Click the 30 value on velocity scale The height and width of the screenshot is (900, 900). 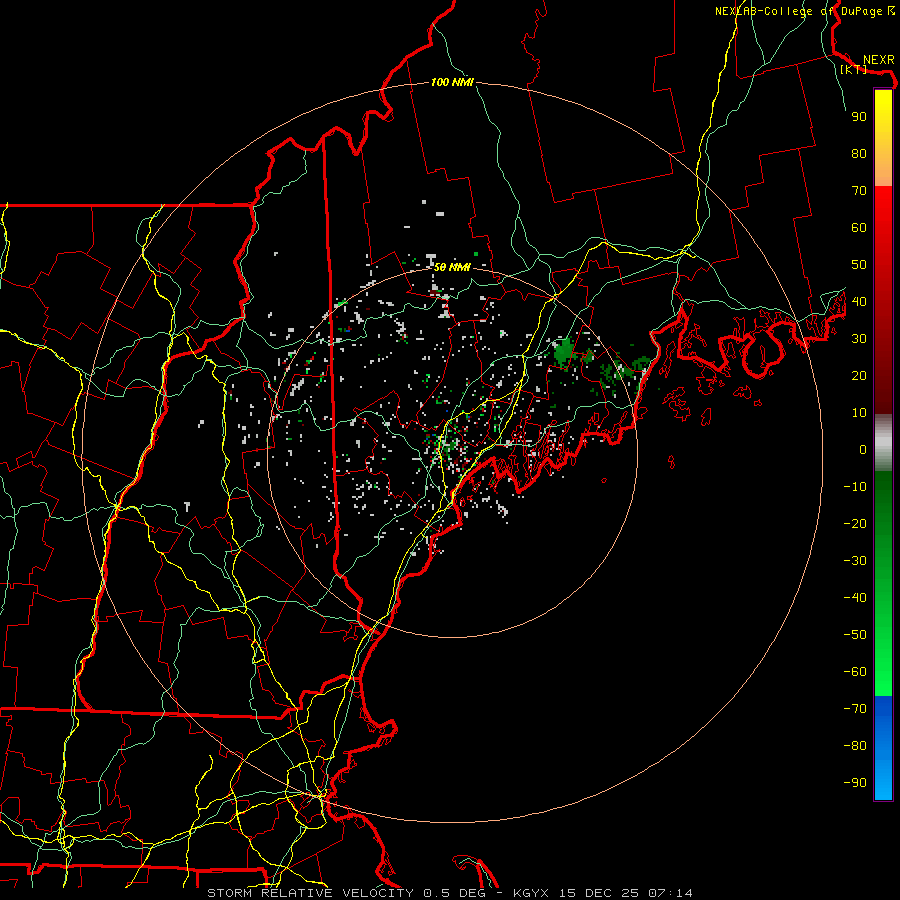tap(859, 339)
